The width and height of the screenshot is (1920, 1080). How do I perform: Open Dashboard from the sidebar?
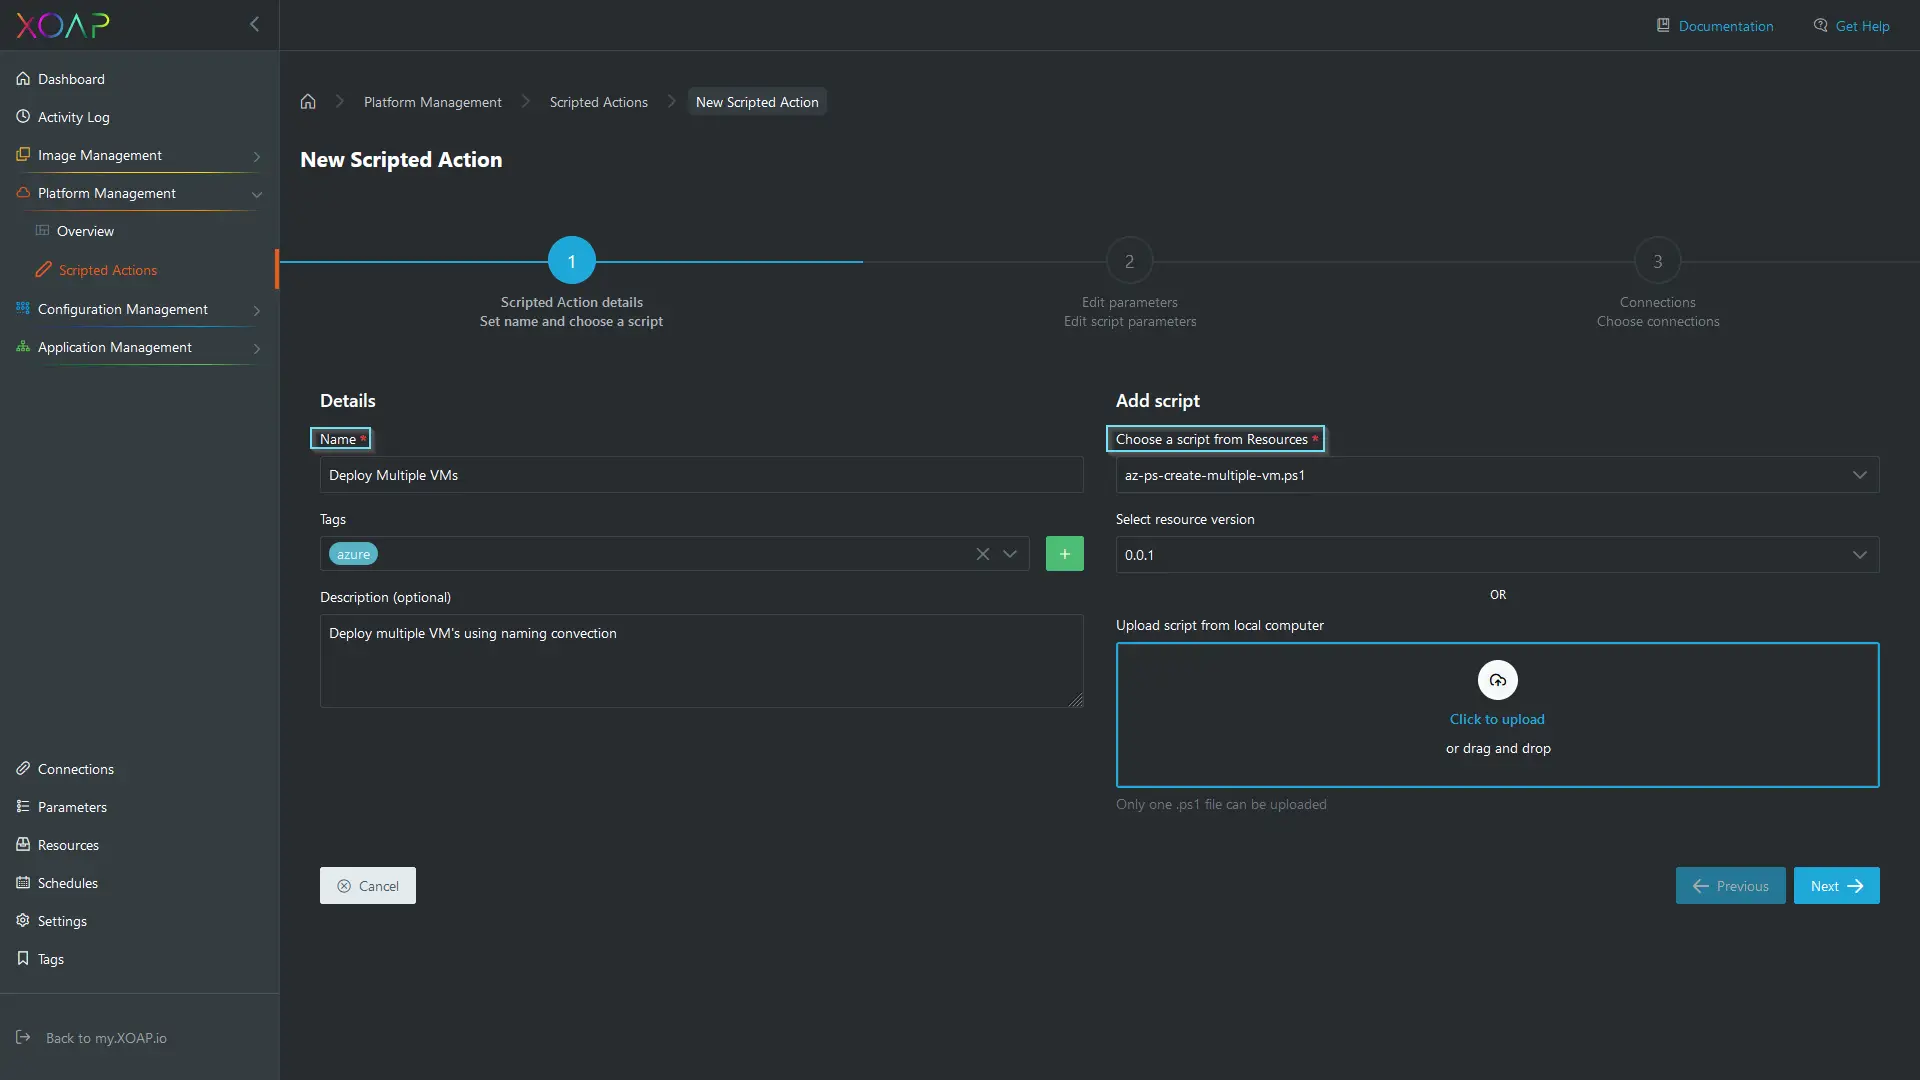(x=71, y=79)
